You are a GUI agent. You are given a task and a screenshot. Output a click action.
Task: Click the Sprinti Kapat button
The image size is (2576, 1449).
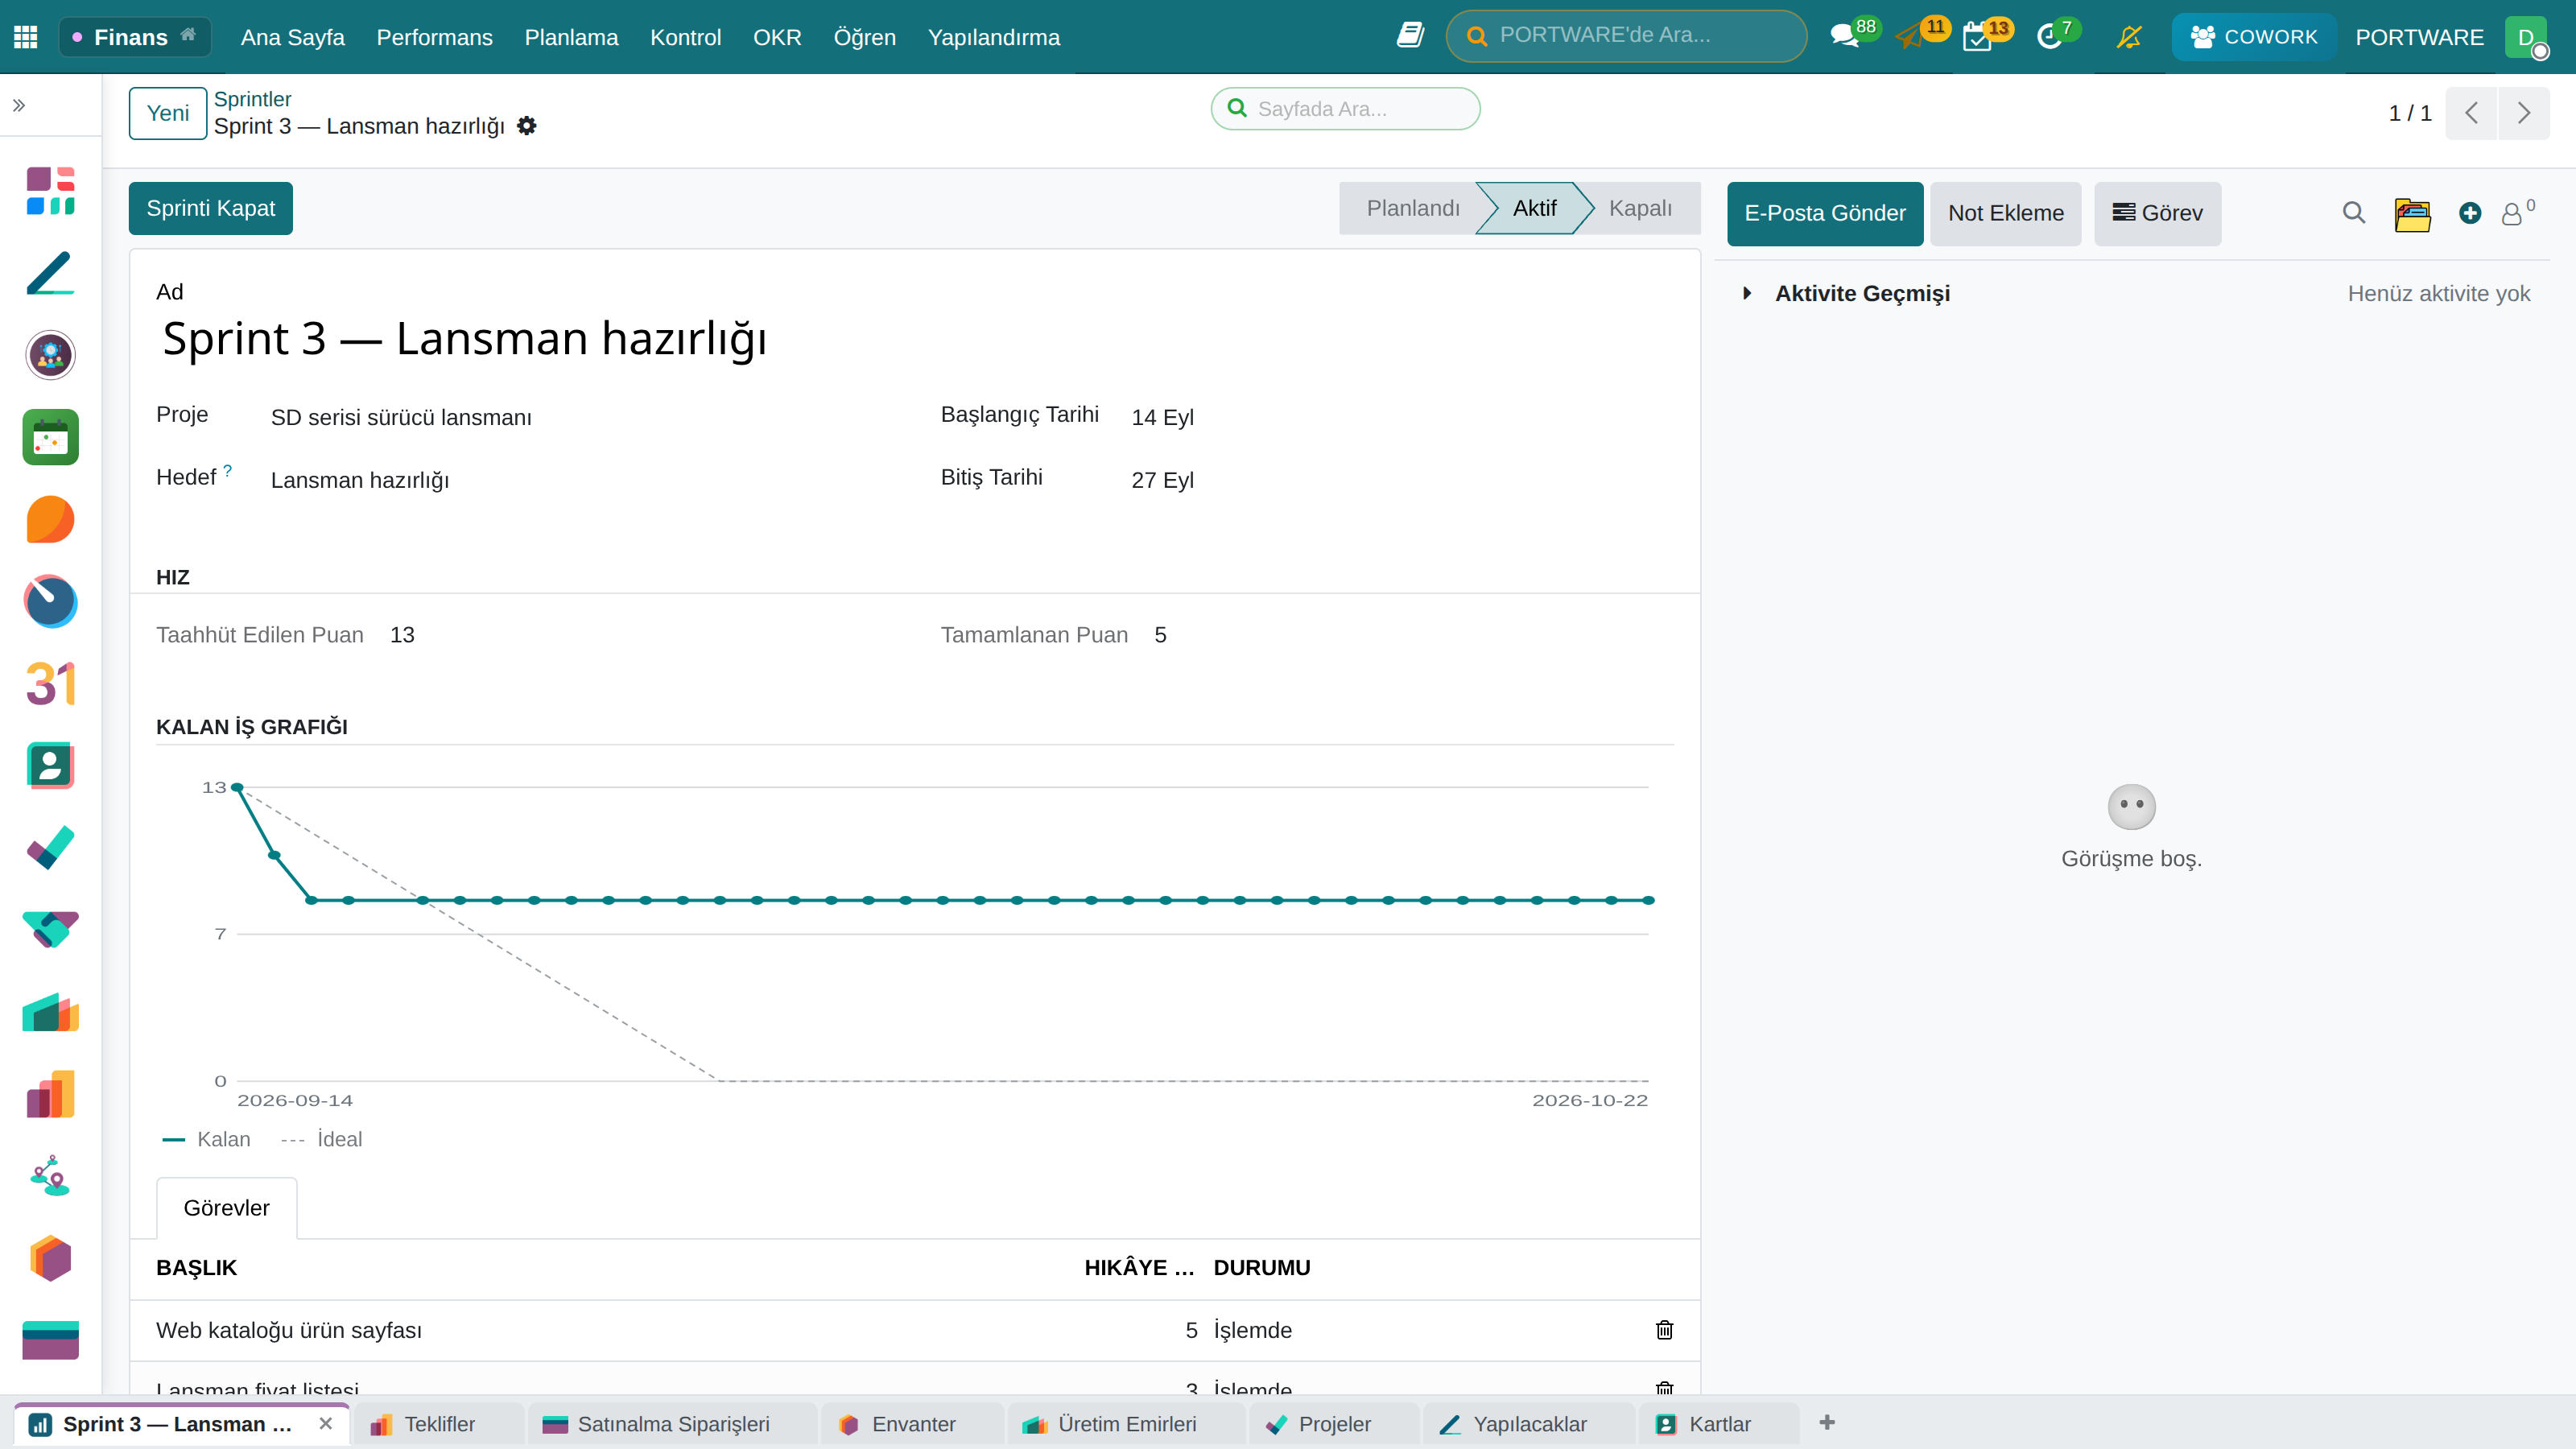(211, 208)
